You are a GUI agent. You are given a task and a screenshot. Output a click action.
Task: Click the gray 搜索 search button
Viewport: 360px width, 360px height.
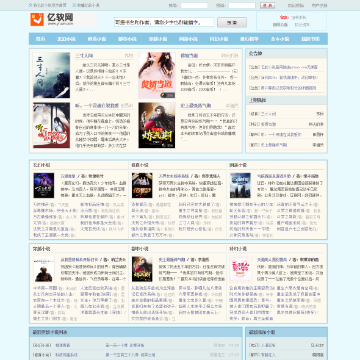coord(232,23)
